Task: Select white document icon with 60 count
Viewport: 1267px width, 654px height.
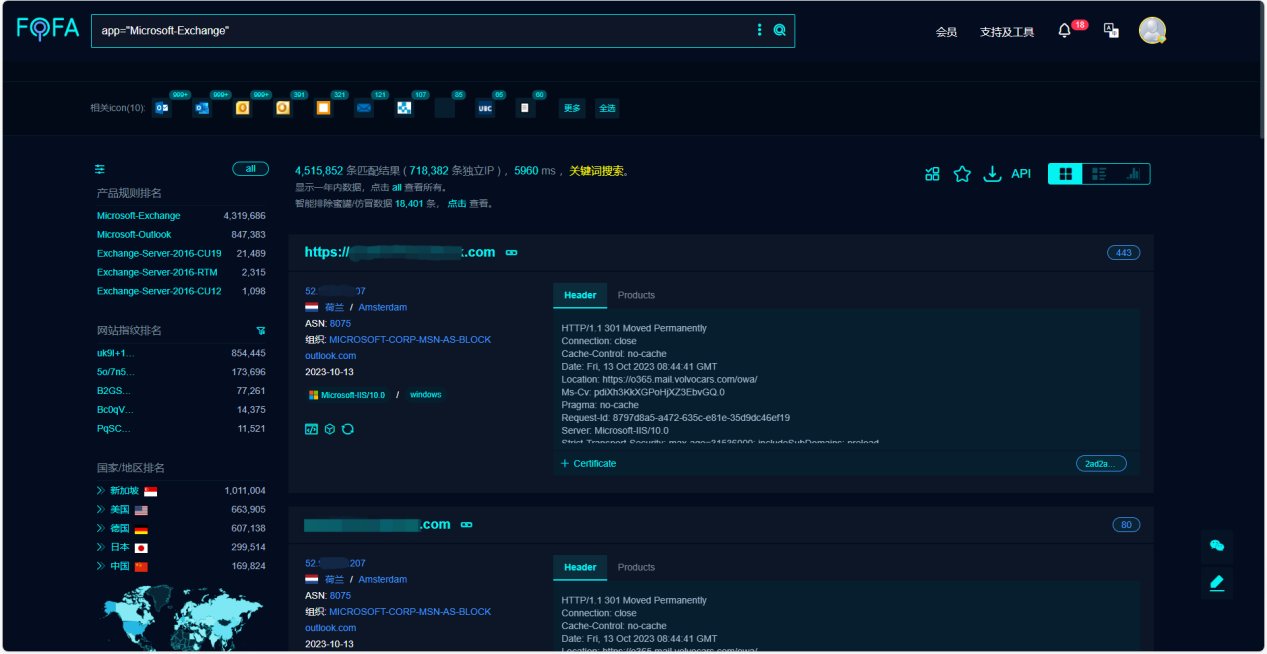Action: [x=525, y=108]
